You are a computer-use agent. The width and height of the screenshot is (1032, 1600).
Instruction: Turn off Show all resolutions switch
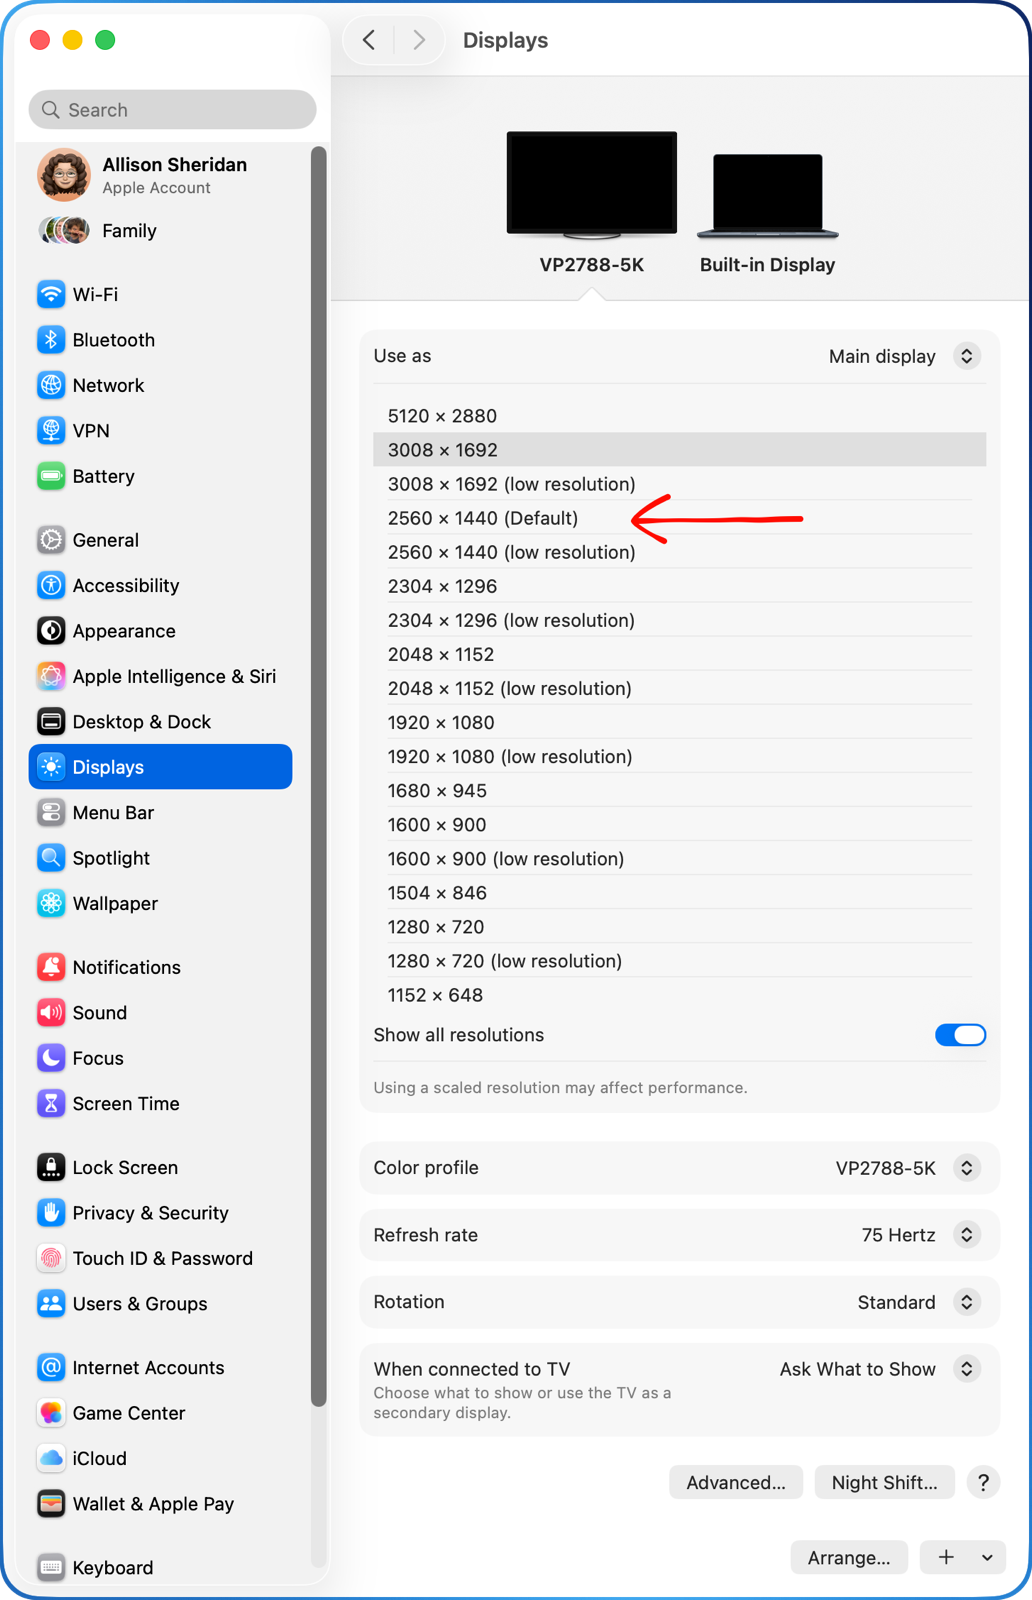(x=960, y=1035)
